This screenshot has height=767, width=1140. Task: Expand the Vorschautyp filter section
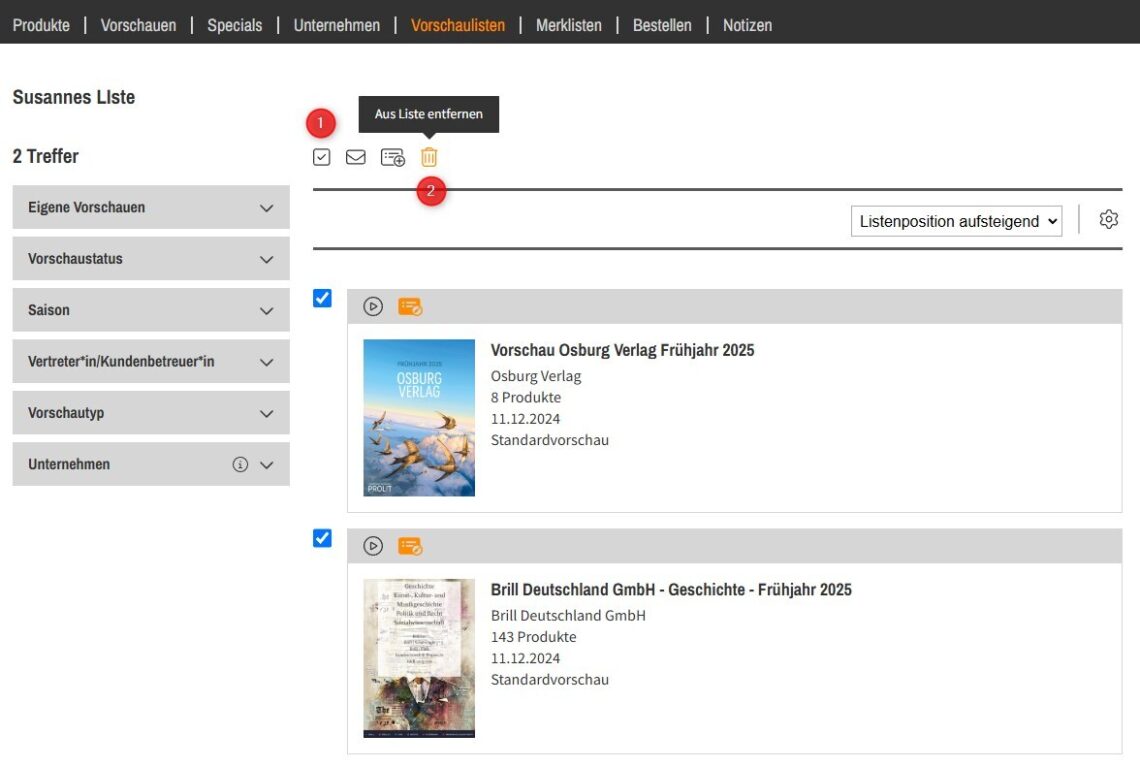coord(150,413)
